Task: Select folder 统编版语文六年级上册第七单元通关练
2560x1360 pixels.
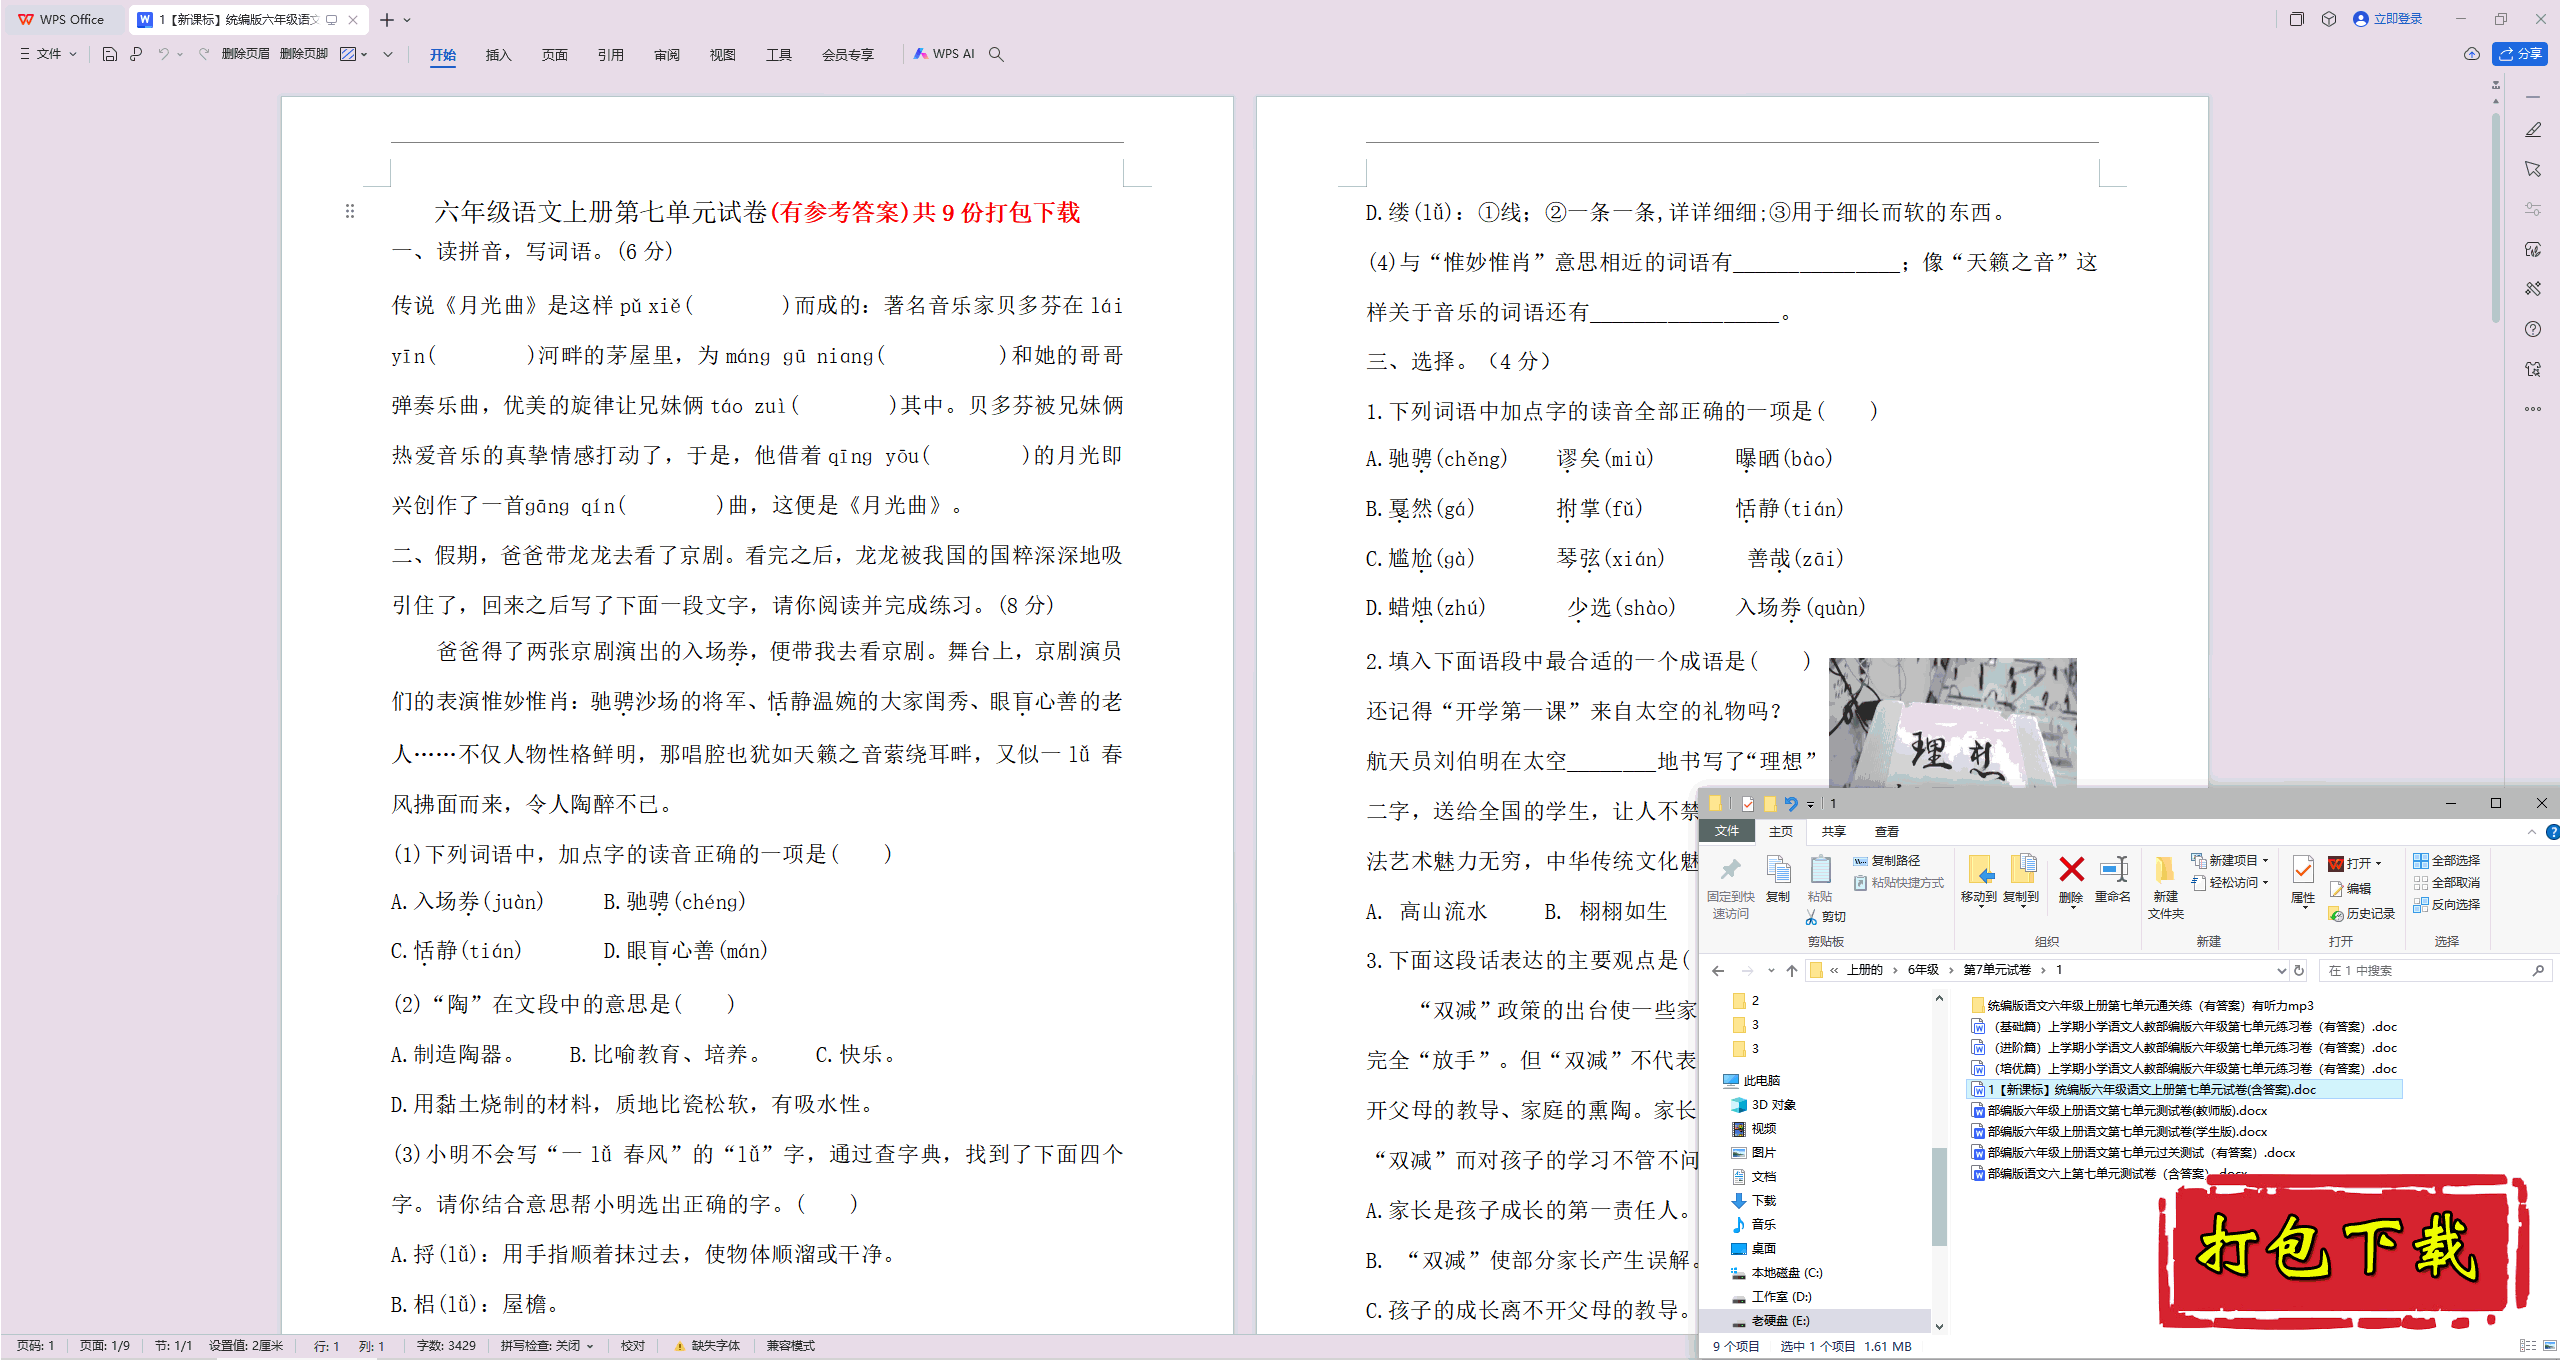Action: [2142, 1006]
